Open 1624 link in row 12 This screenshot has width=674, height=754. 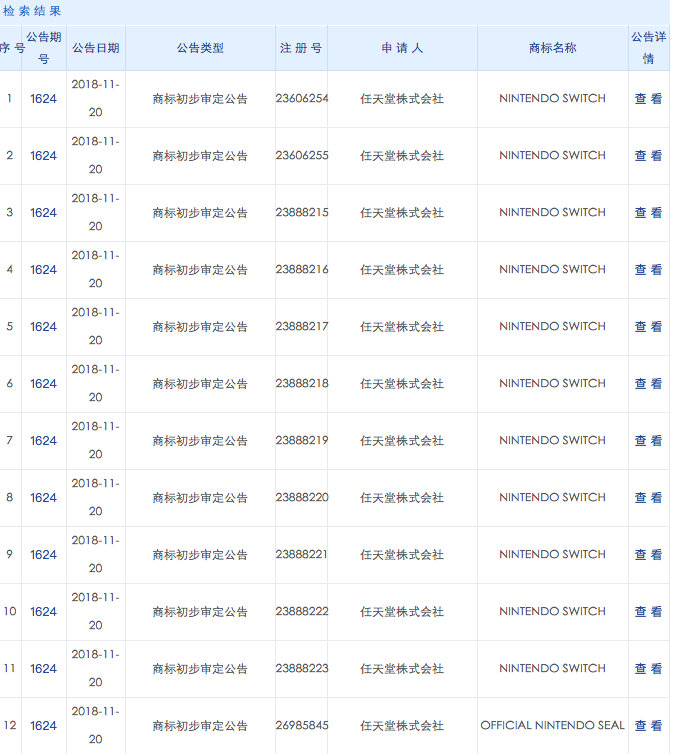43,726
